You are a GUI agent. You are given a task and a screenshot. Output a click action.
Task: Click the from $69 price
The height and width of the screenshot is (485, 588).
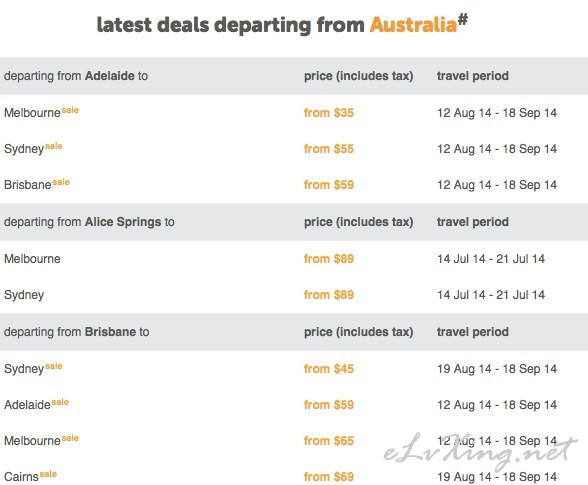click(x=328, y=476)
